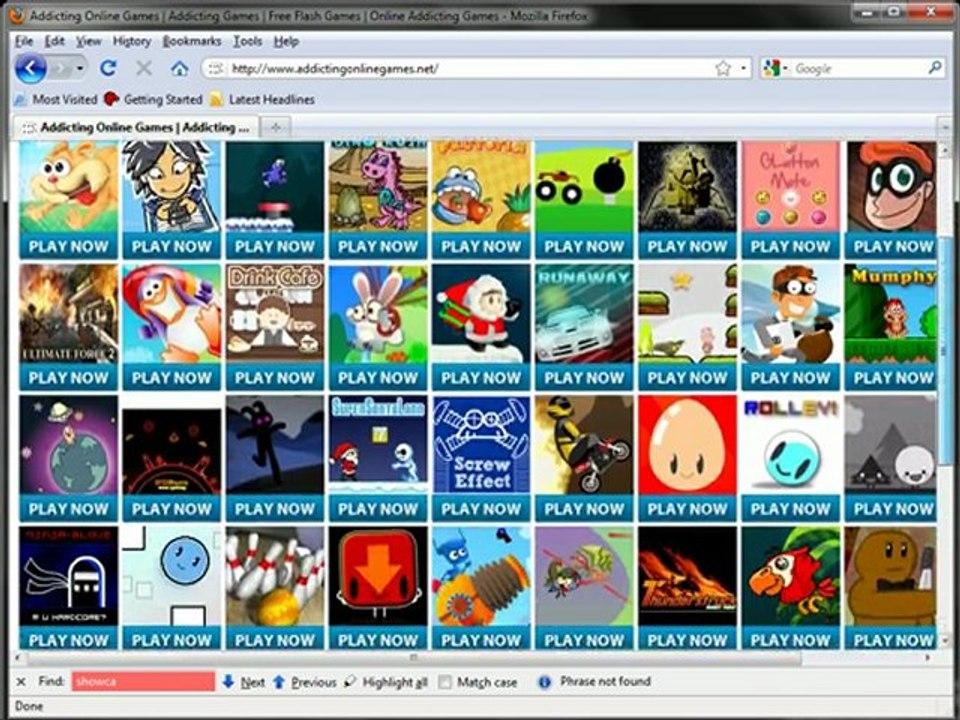Open the History menu
This screenshot has height=720, width=960.
[x=132, y=41]
